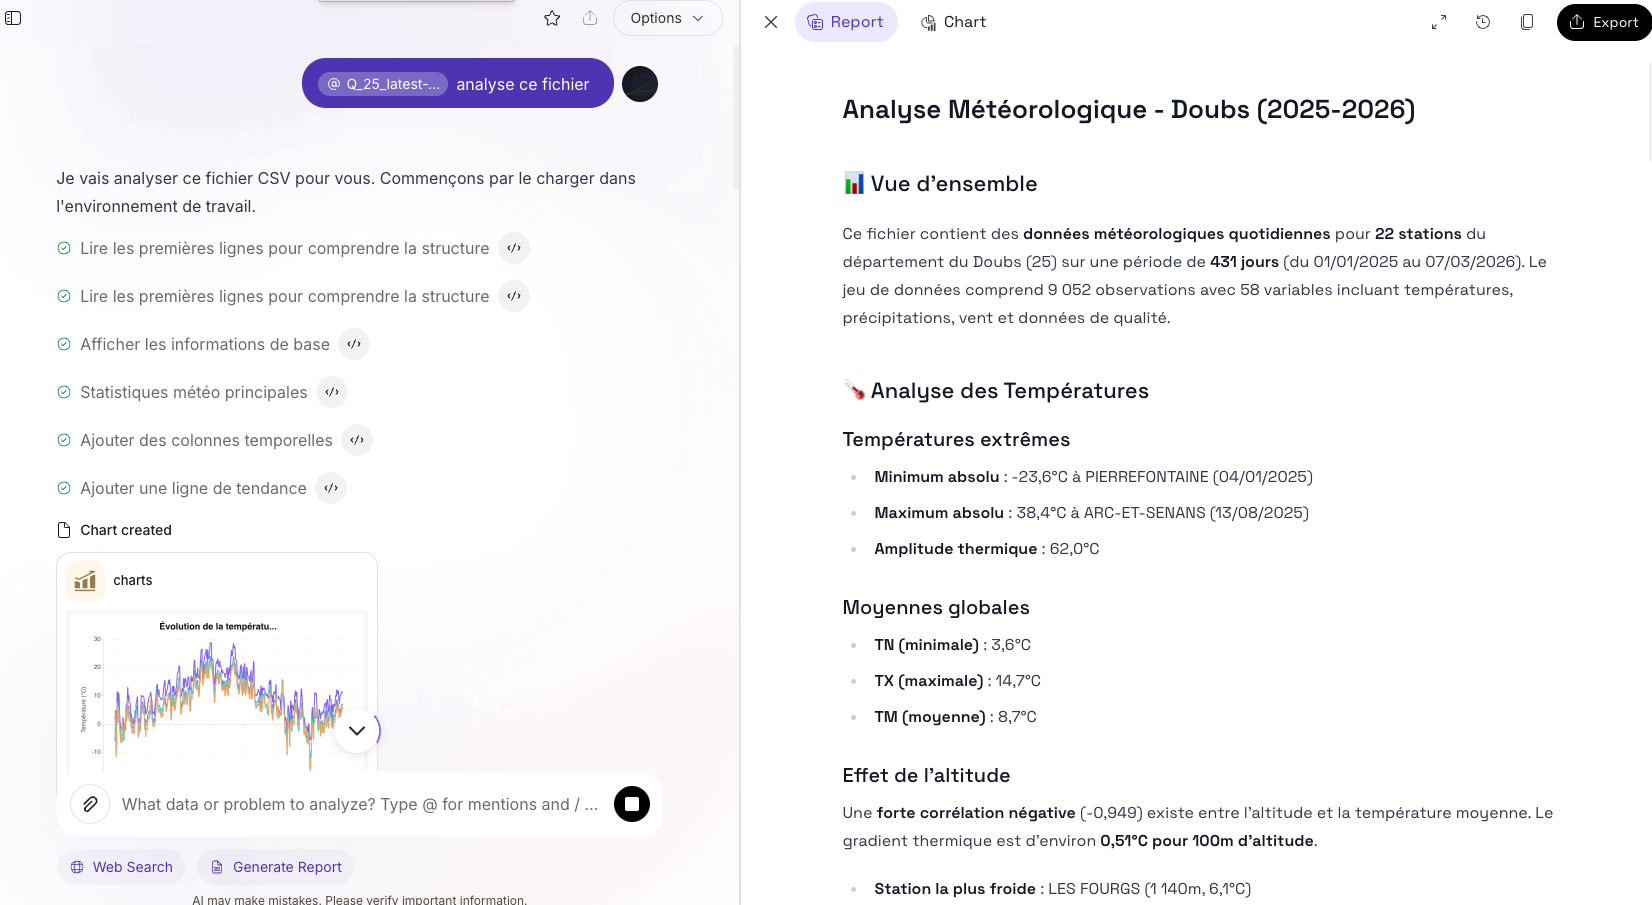Click the Export button
This screenshot has height=905, width=1652.
coord(1603,22)
